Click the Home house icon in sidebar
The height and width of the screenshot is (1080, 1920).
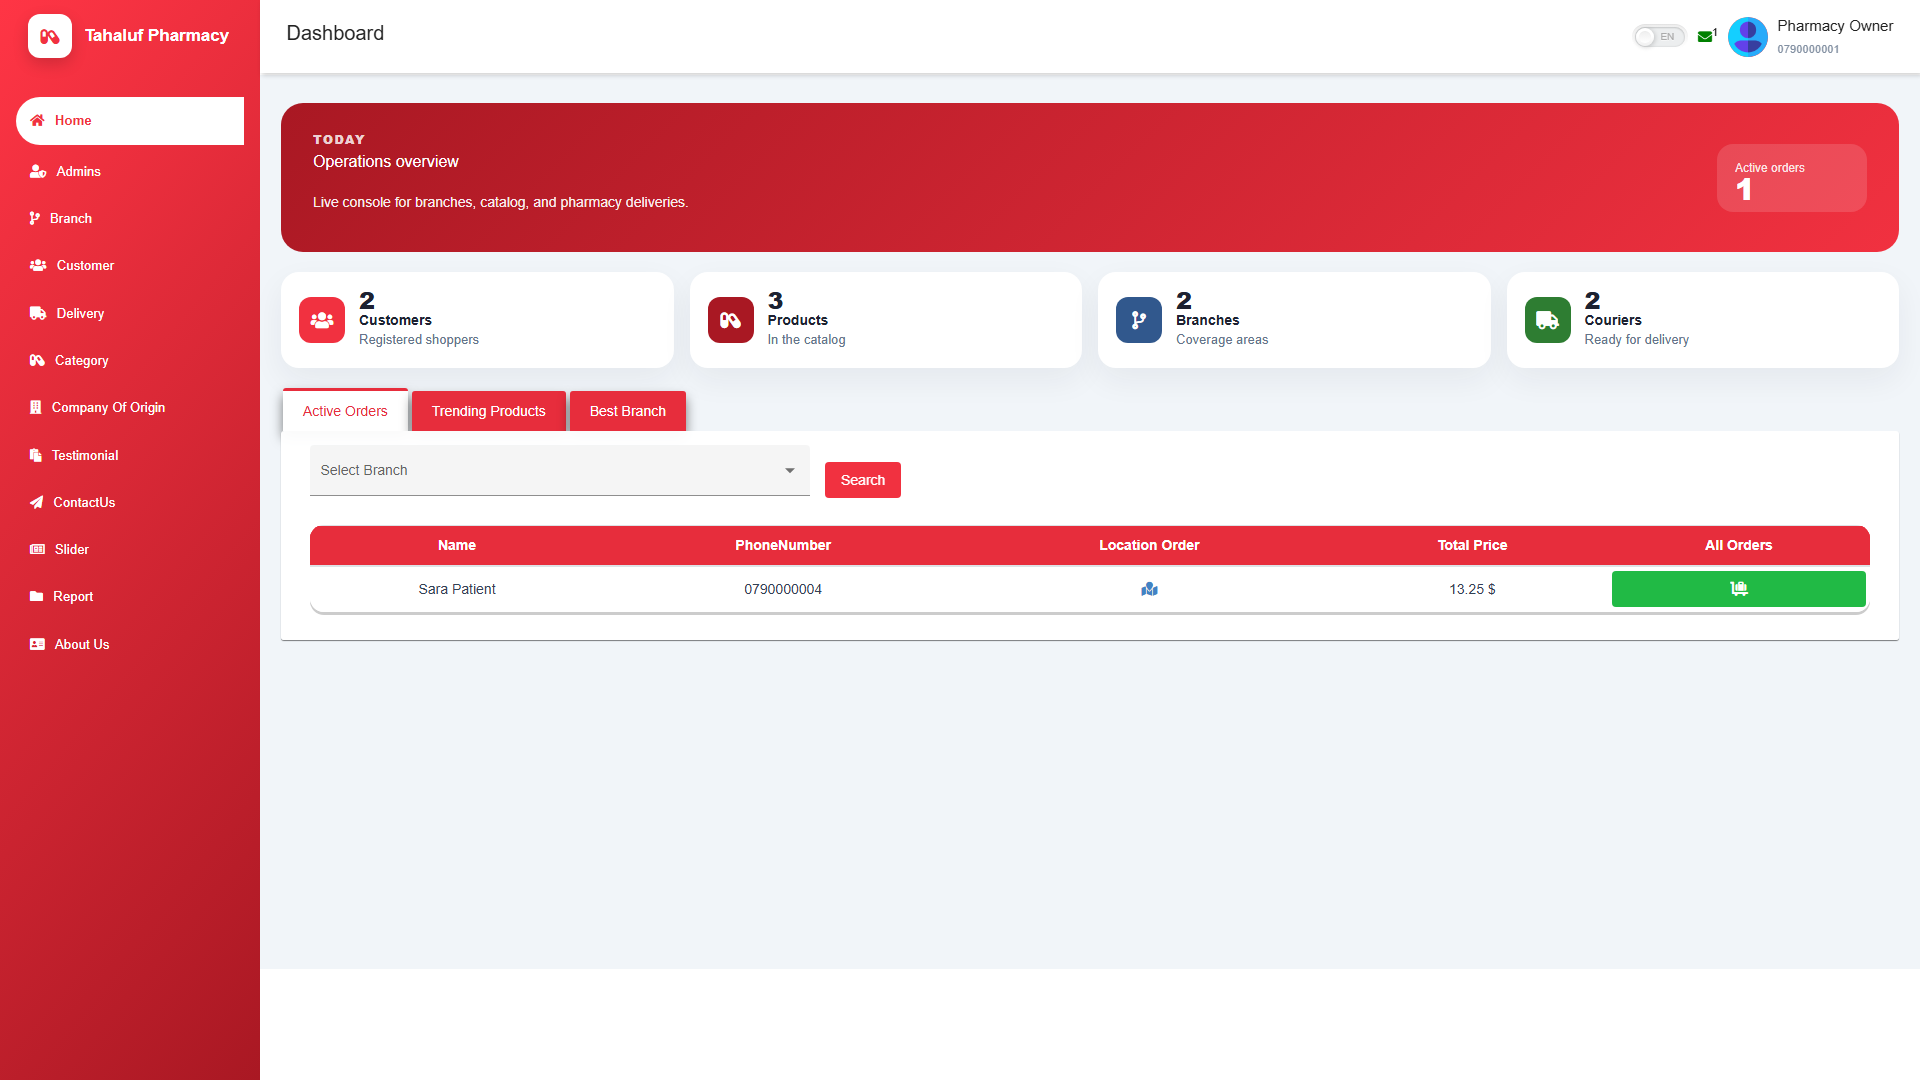[x=37, y=120]
